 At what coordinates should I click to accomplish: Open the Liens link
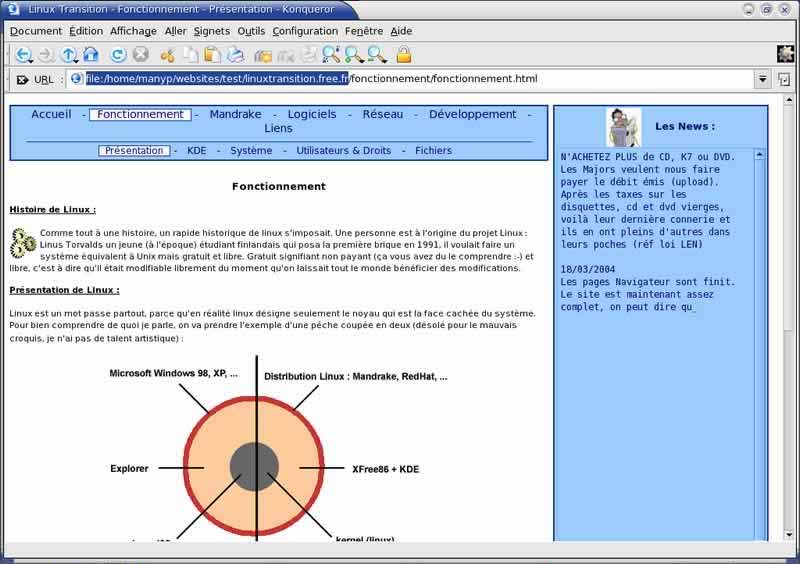(278, 129)
